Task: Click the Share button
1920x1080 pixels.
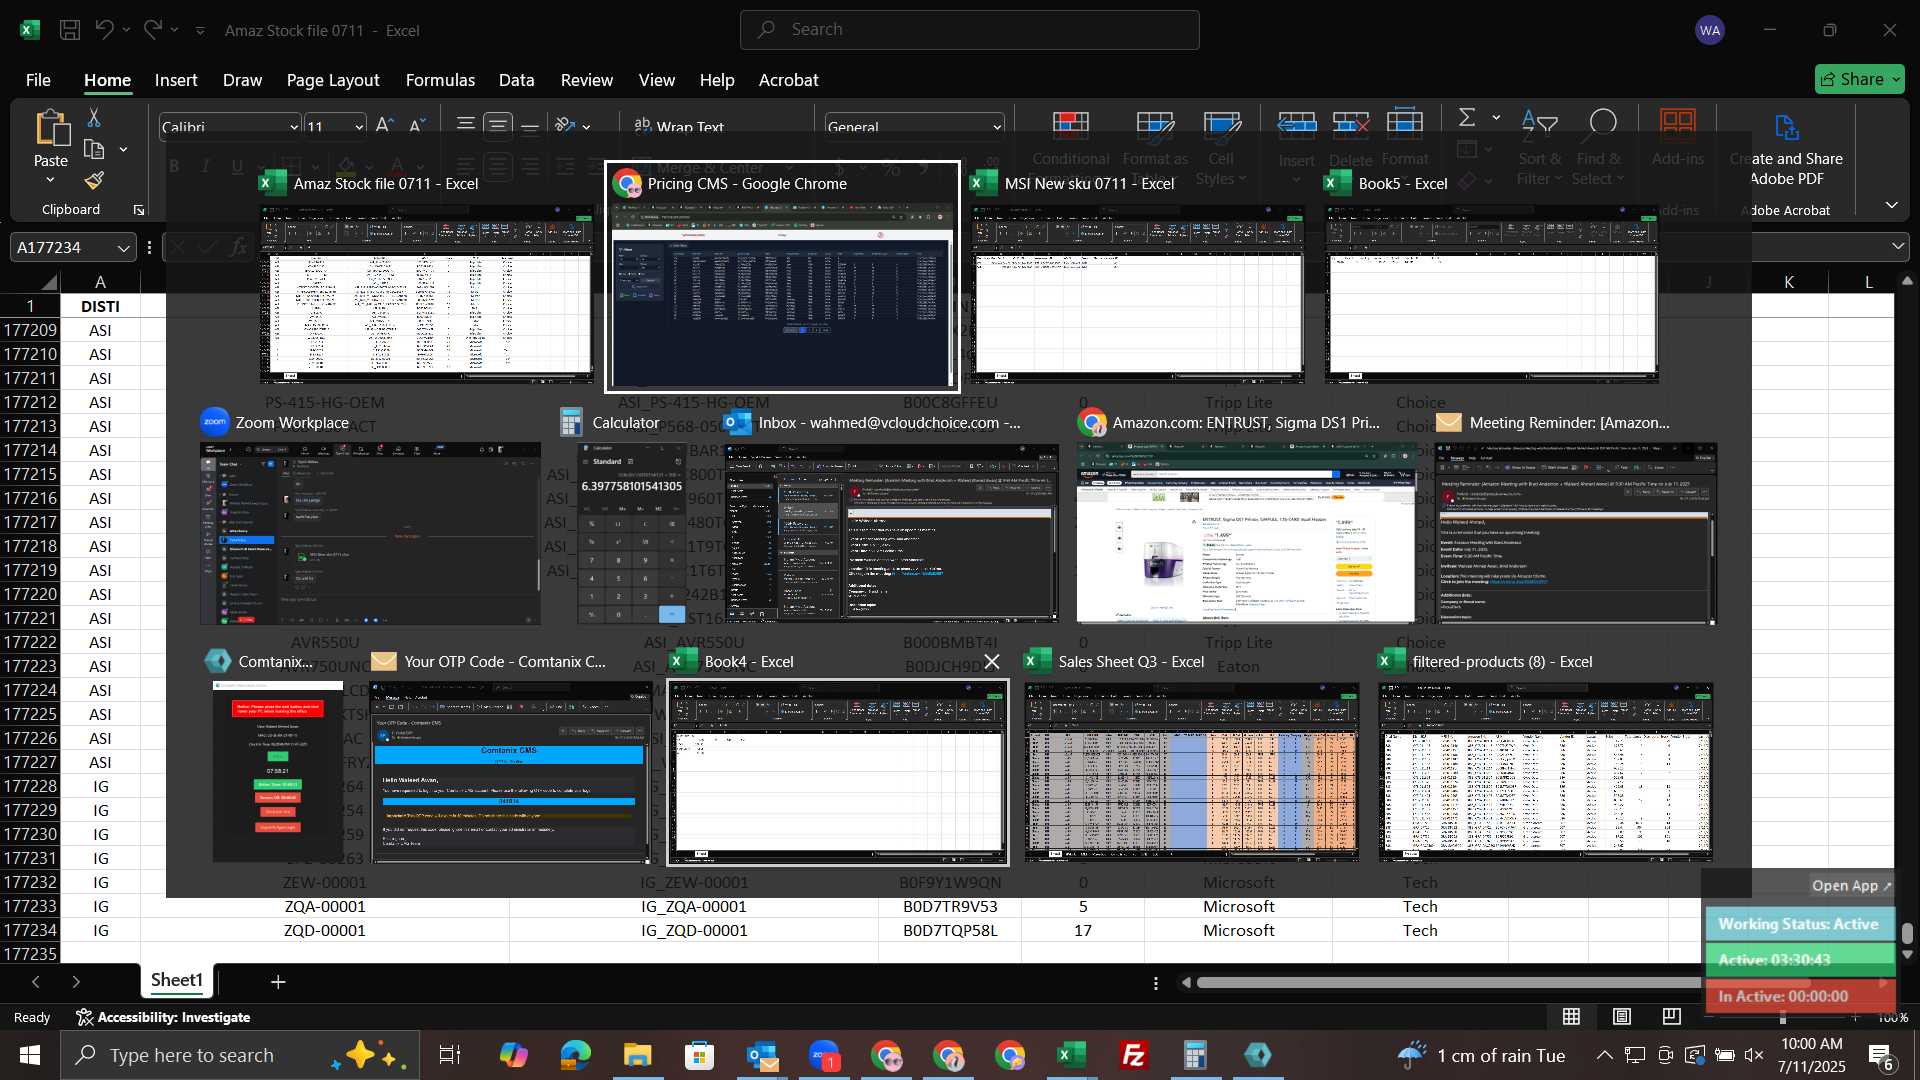Action: point(1859,79)
